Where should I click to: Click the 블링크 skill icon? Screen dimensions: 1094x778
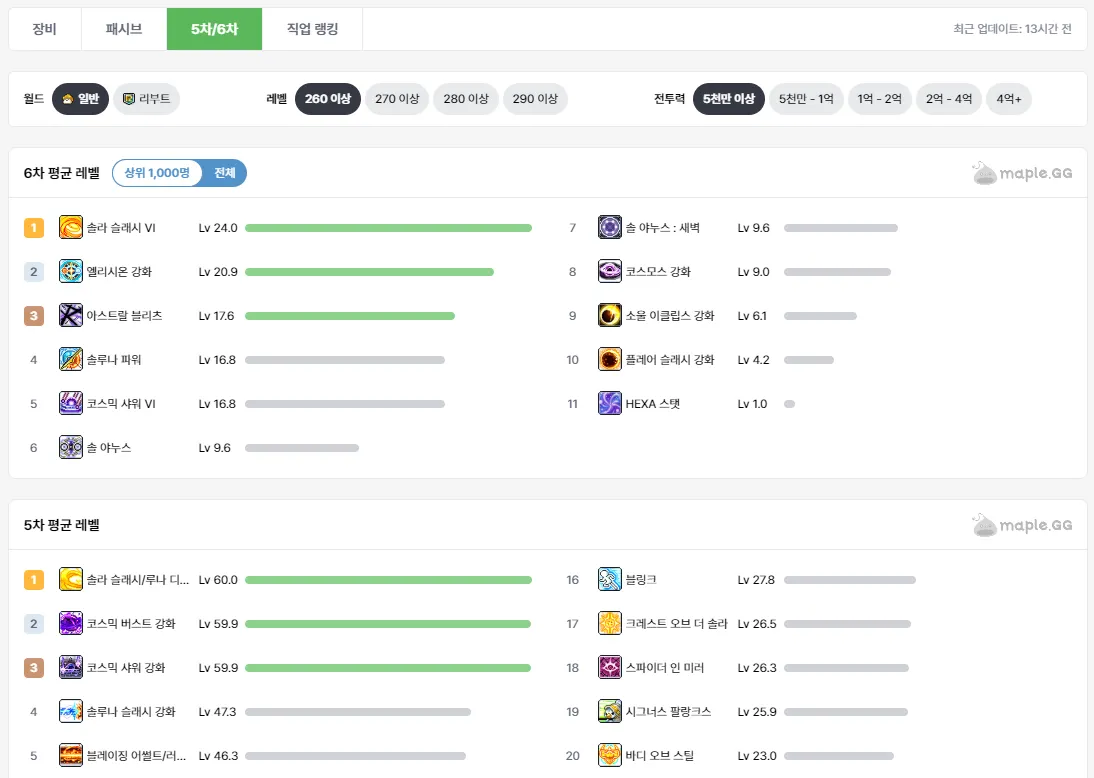click(x=610, y=579)
